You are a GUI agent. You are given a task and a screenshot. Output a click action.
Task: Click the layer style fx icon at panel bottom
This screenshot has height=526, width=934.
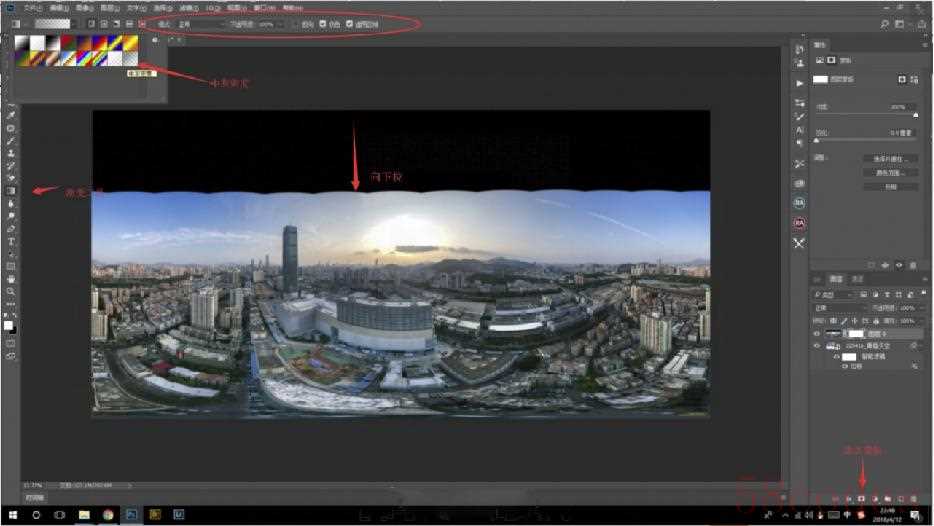click(x=848, y=499)
